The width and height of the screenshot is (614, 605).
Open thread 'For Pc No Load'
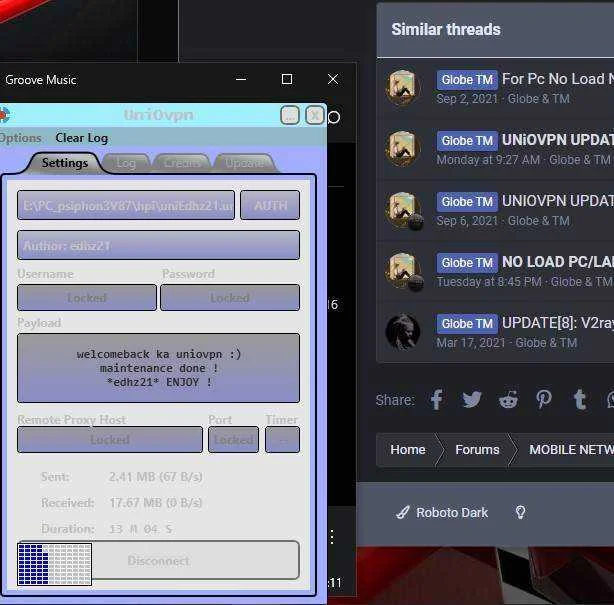pos(558,79)
